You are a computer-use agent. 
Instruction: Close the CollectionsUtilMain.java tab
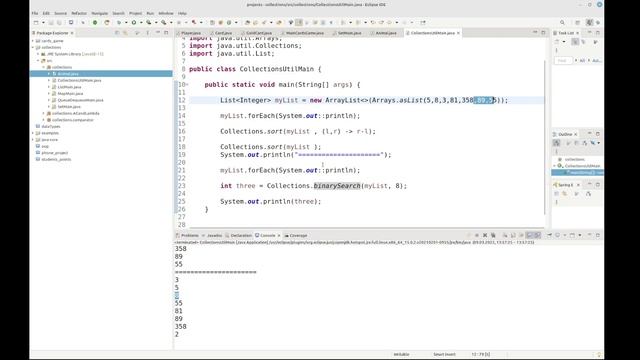tap(458, 33)
